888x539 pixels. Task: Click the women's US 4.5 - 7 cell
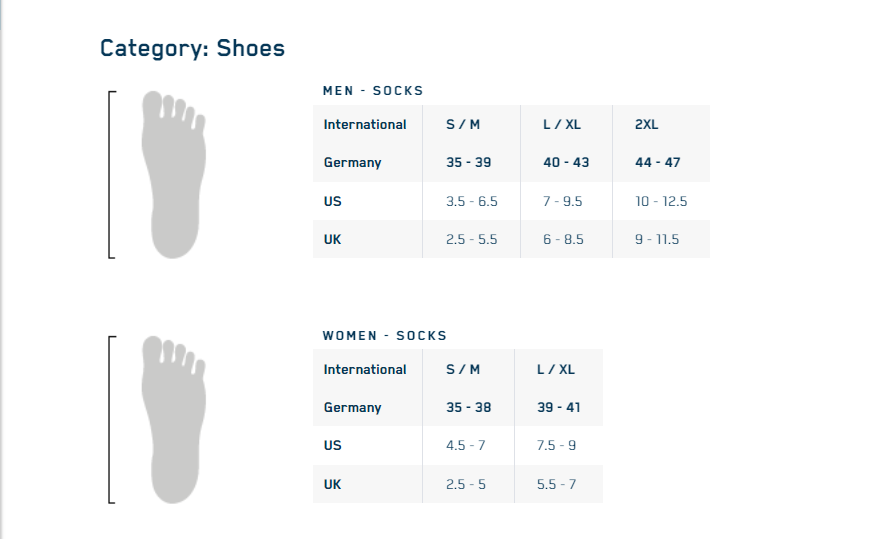[466, 446]
